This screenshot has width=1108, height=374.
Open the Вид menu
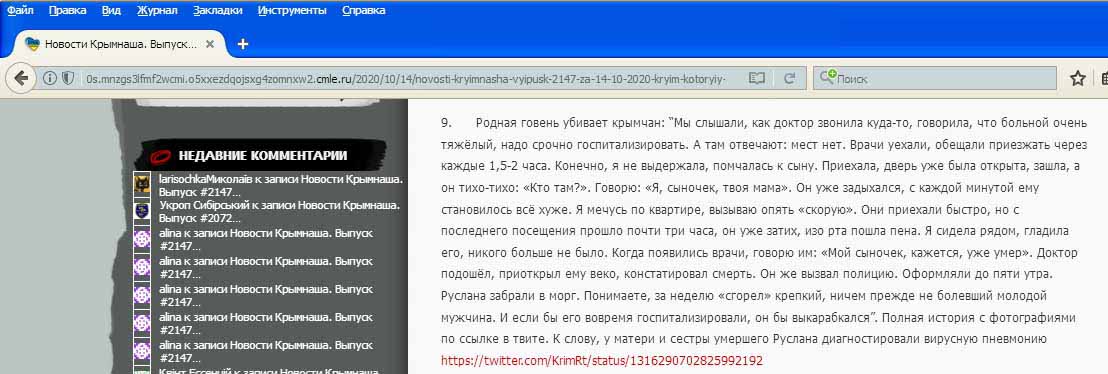pyautogui.click(x=111, y=11)
